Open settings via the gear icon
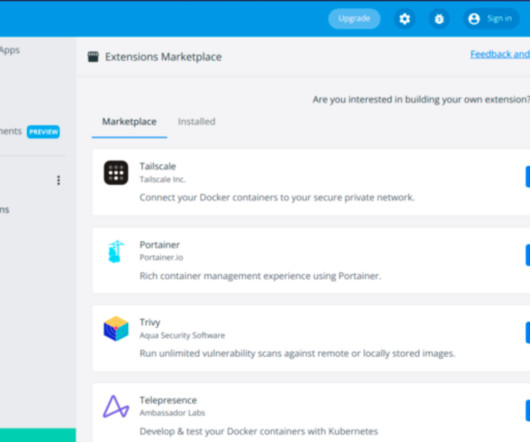Screen dimensions: 530x442 tap(405, 19)
